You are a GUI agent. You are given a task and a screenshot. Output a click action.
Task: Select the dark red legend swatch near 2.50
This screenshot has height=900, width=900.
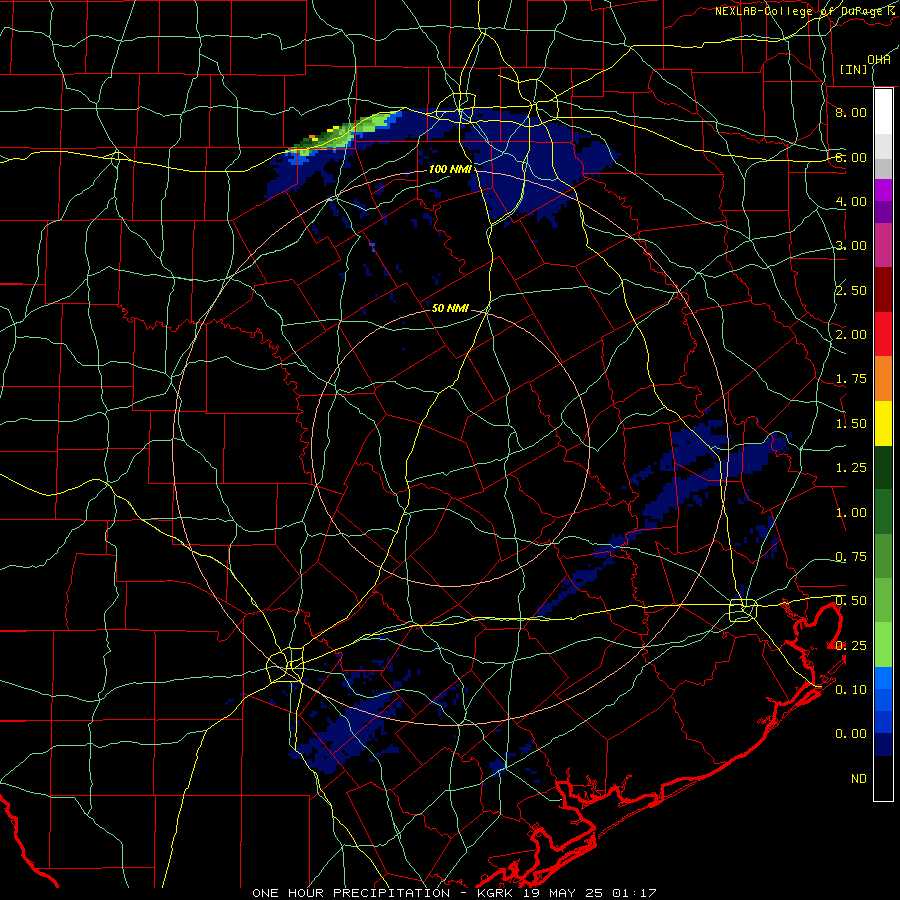tap(883, 290)
